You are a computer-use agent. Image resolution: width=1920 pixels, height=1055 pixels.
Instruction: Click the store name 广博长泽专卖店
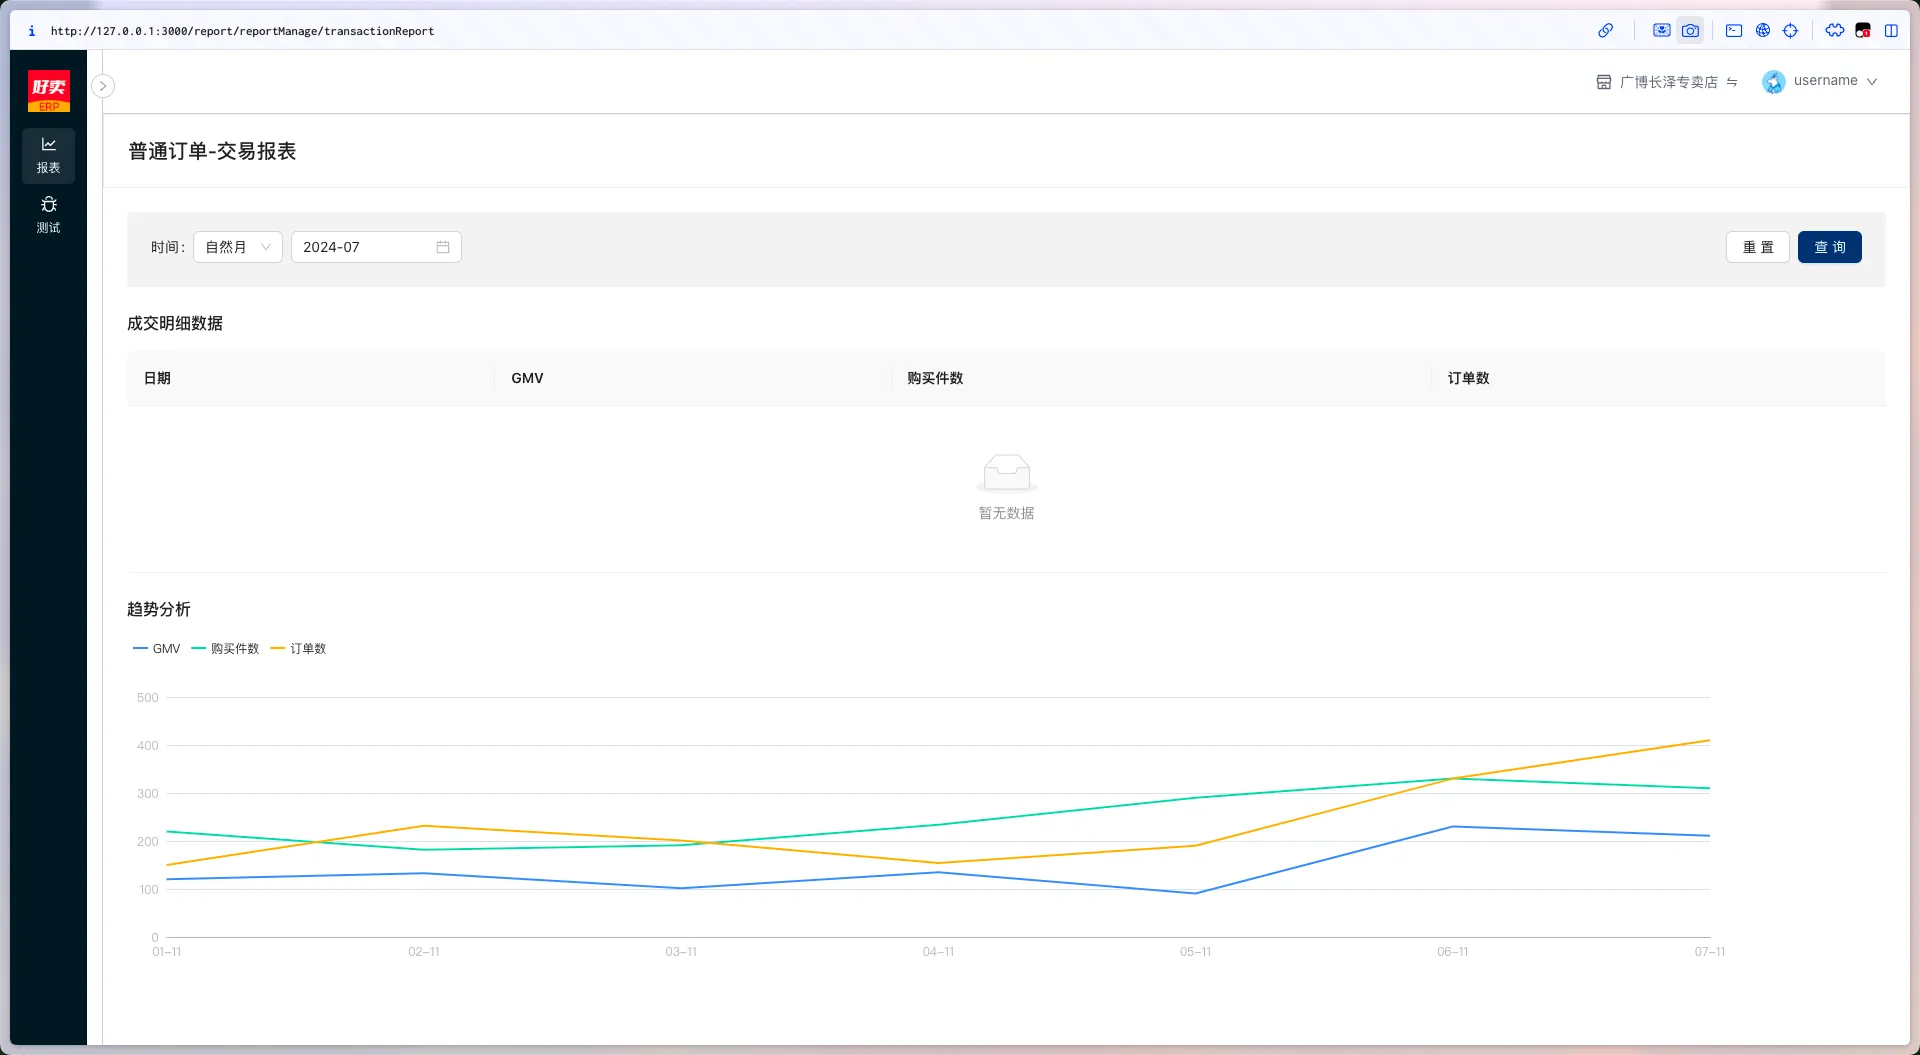[x=1669, y=82]
